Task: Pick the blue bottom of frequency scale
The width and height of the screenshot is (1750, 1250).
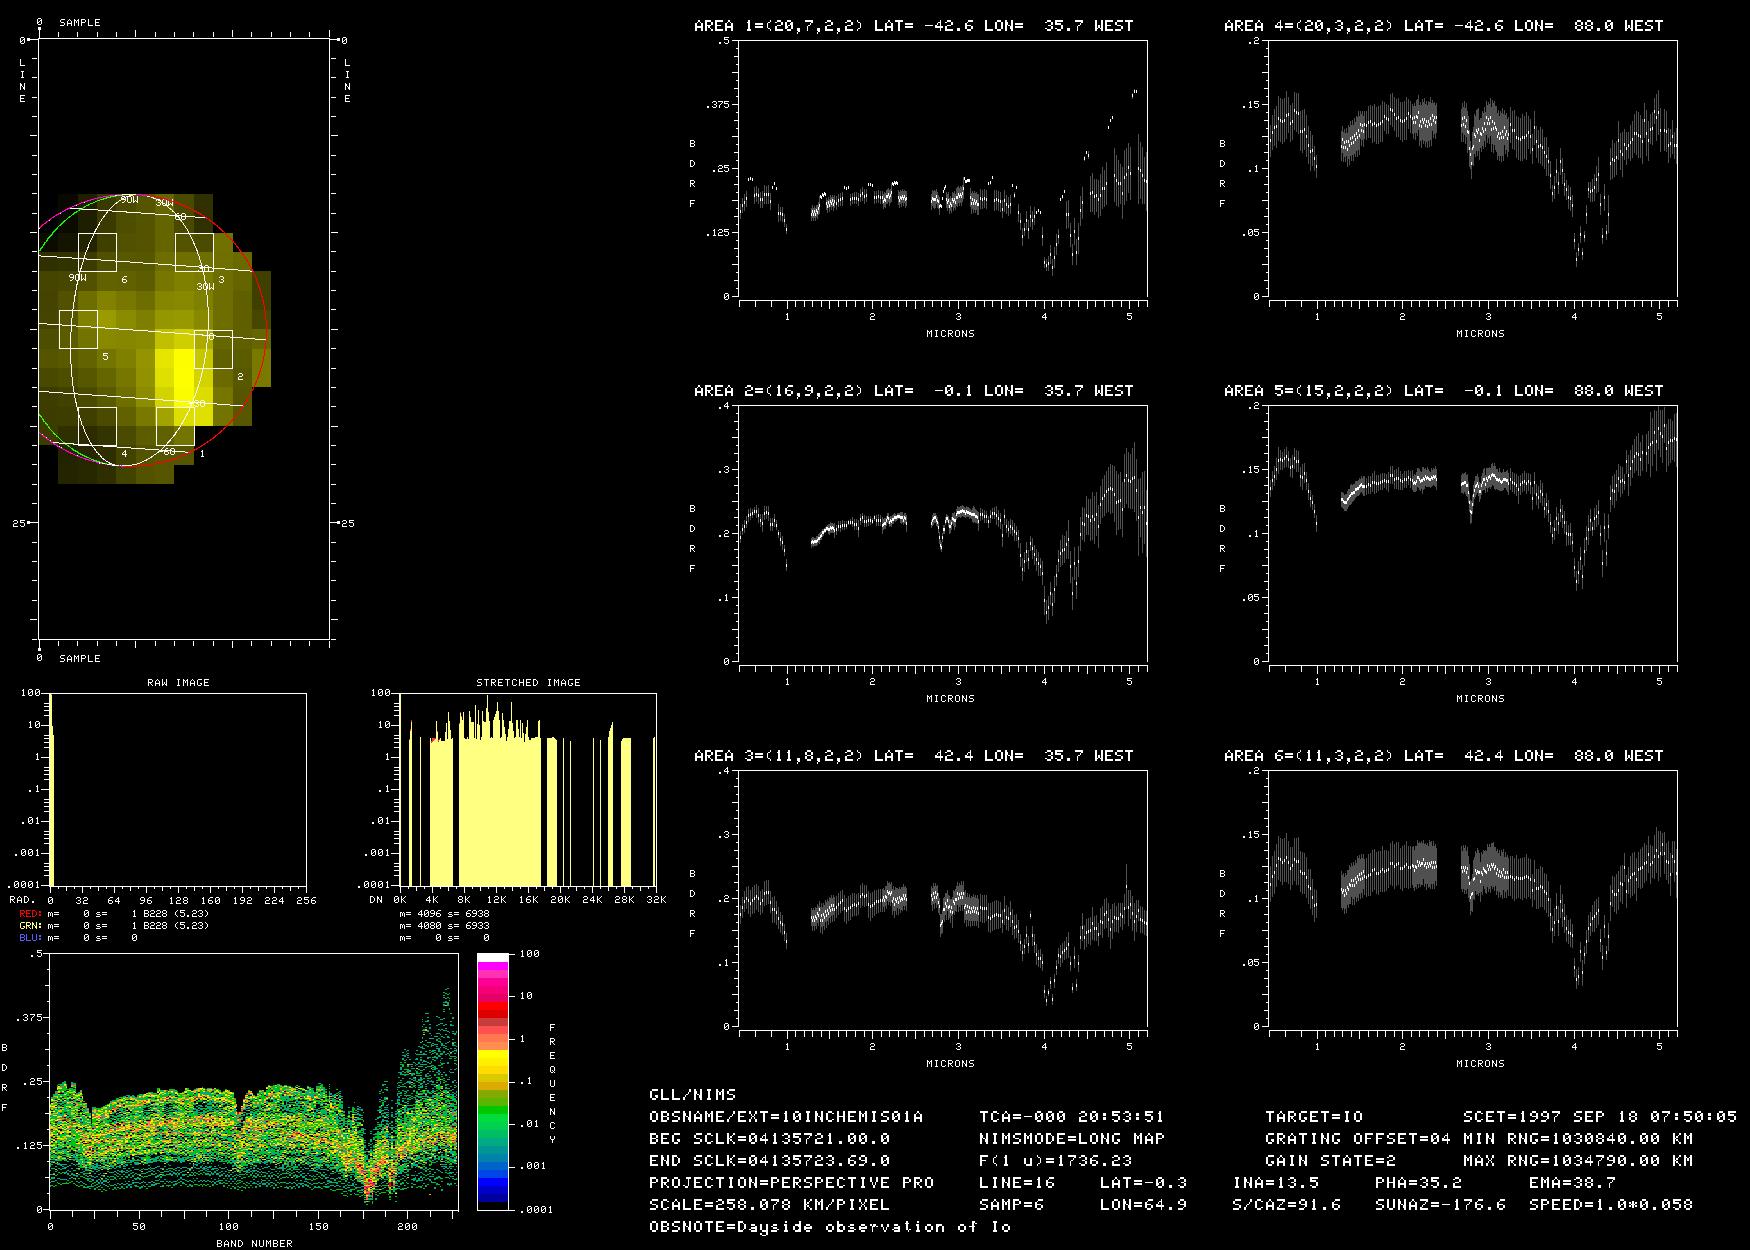Action: (492, 1190)
